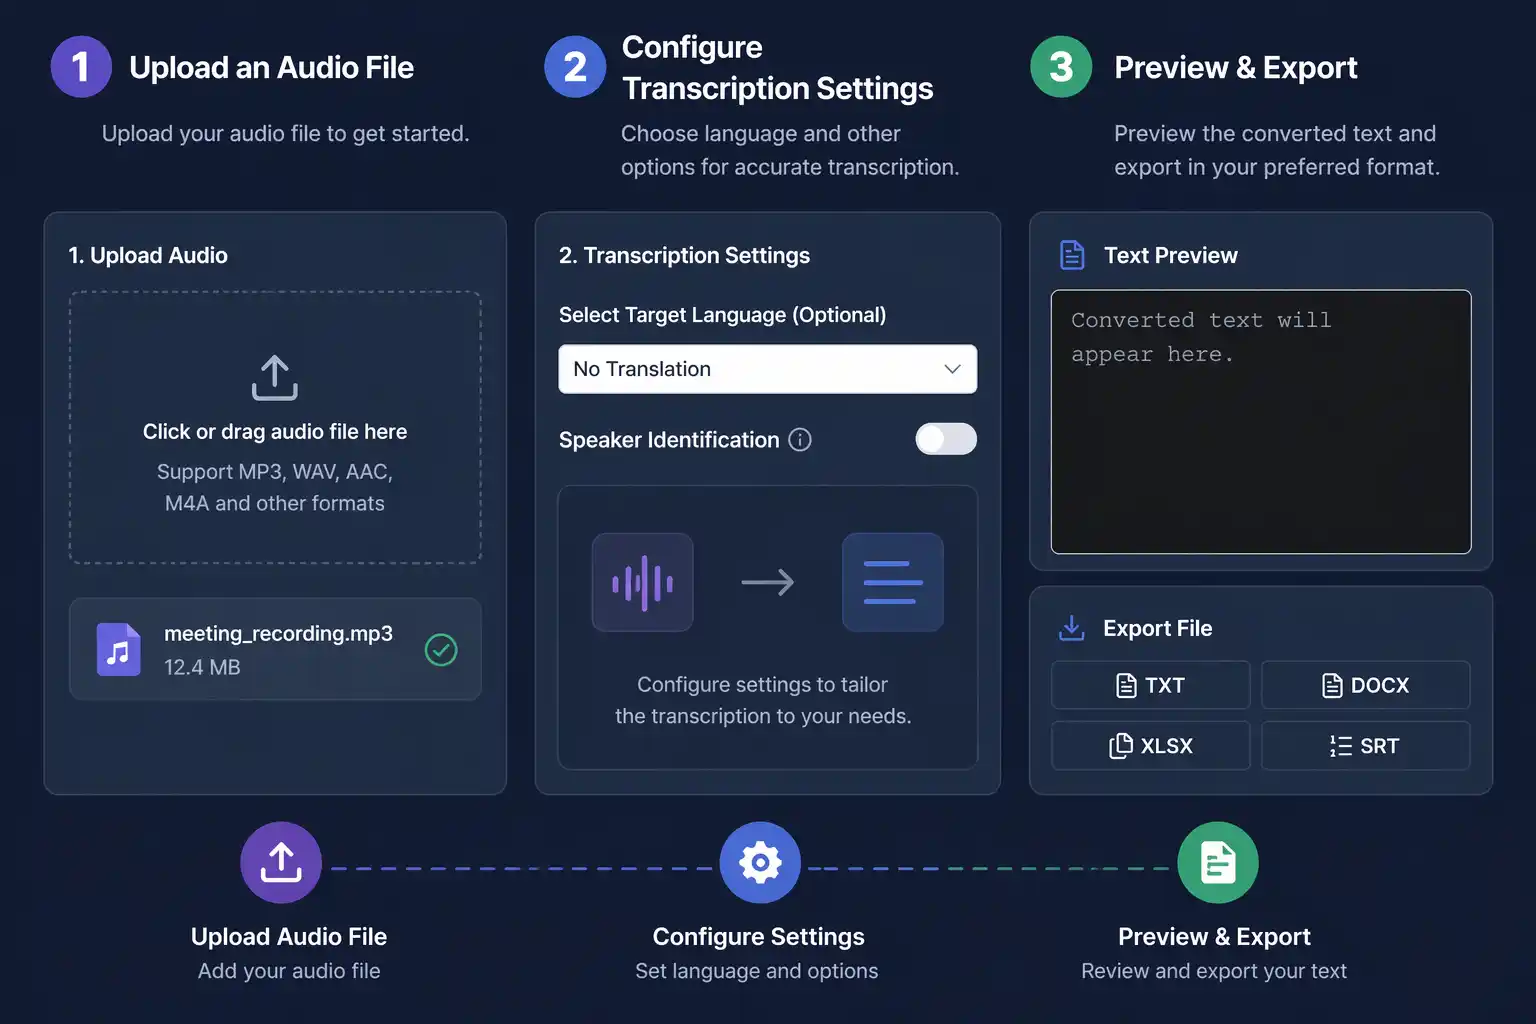Click the green Preview & Export document icon

coord(1217,862)
